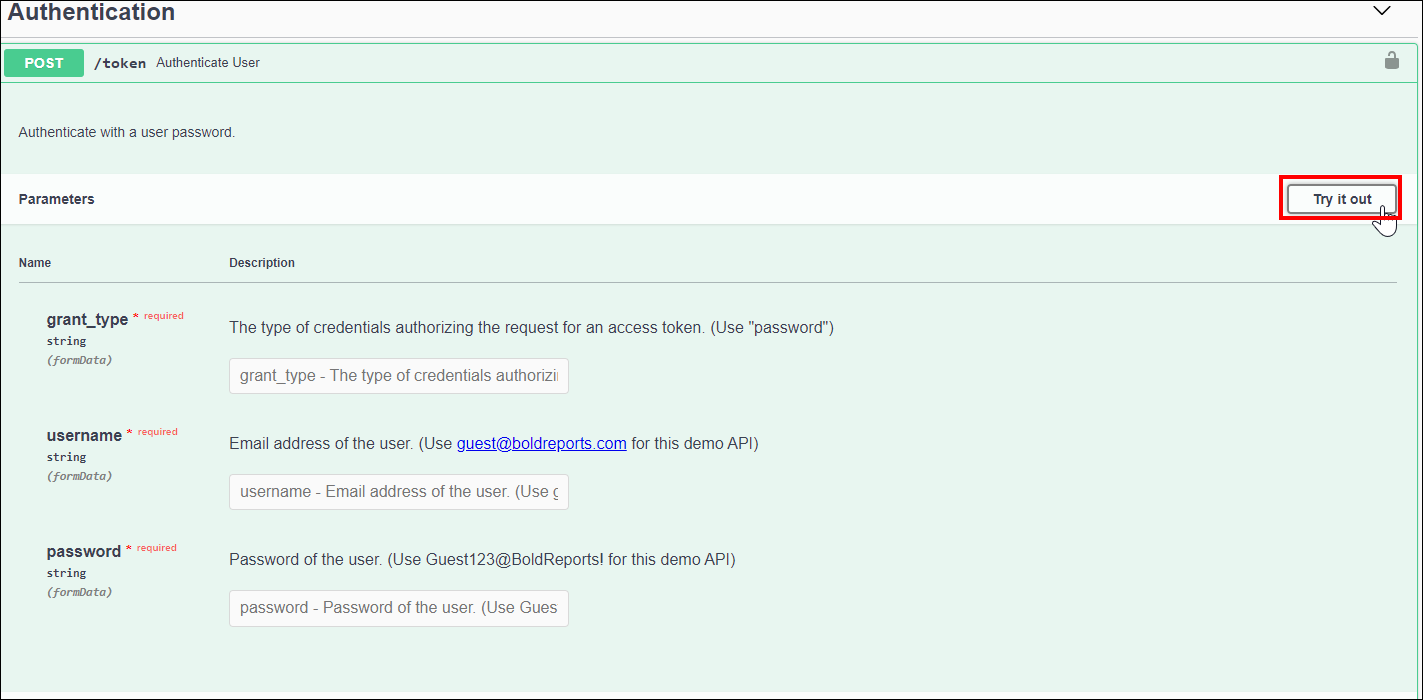
Task: Click the /token endpoint path
Action: [120, 63]
